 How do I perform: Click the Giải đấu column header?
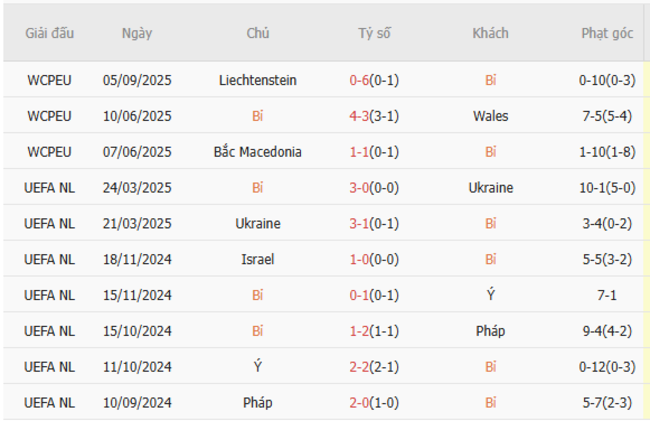50,33
